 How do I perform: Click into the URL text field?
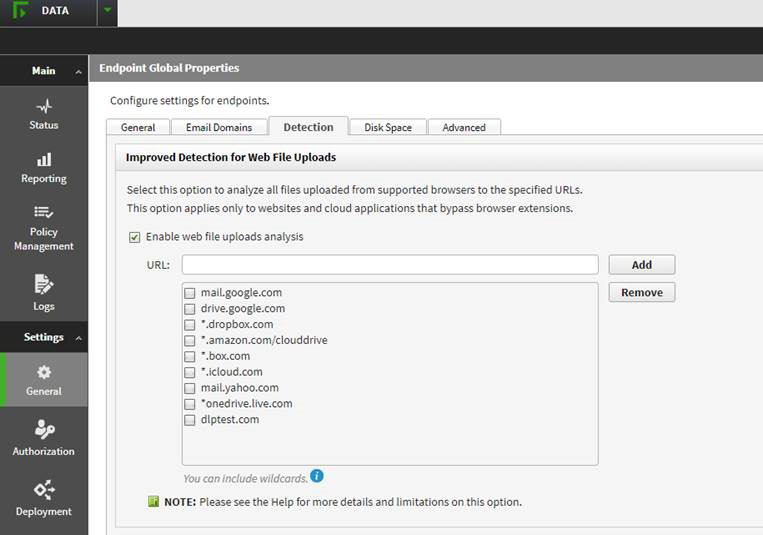[390, 265]
